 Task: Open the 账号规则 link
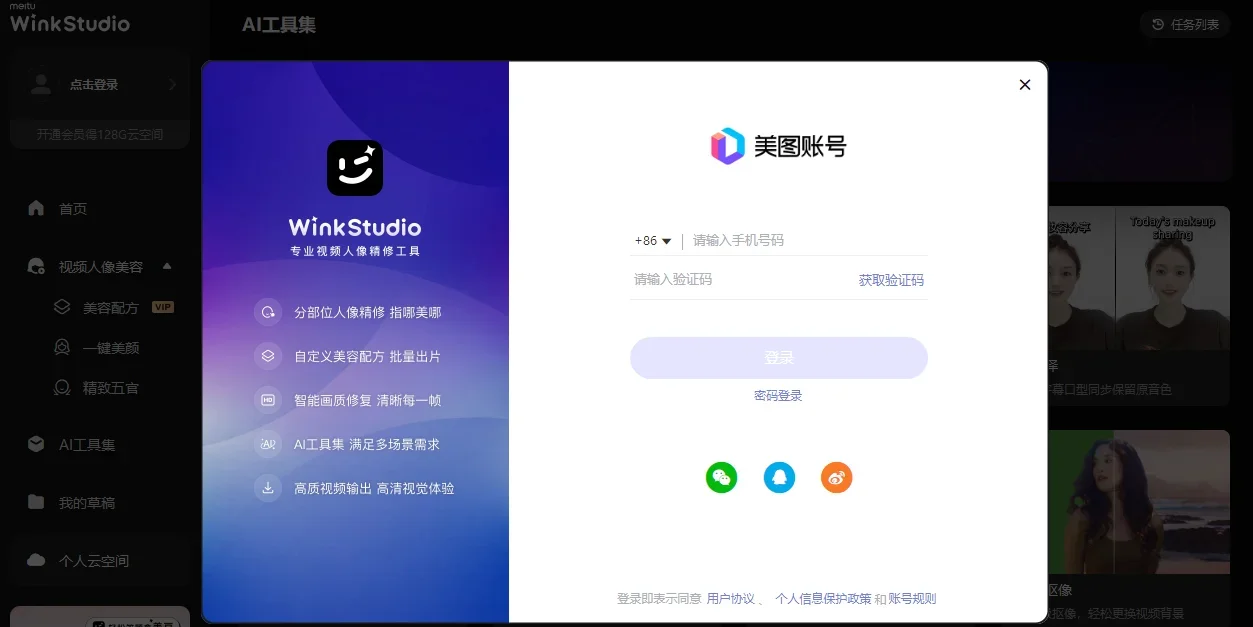[x=912, y=599]
